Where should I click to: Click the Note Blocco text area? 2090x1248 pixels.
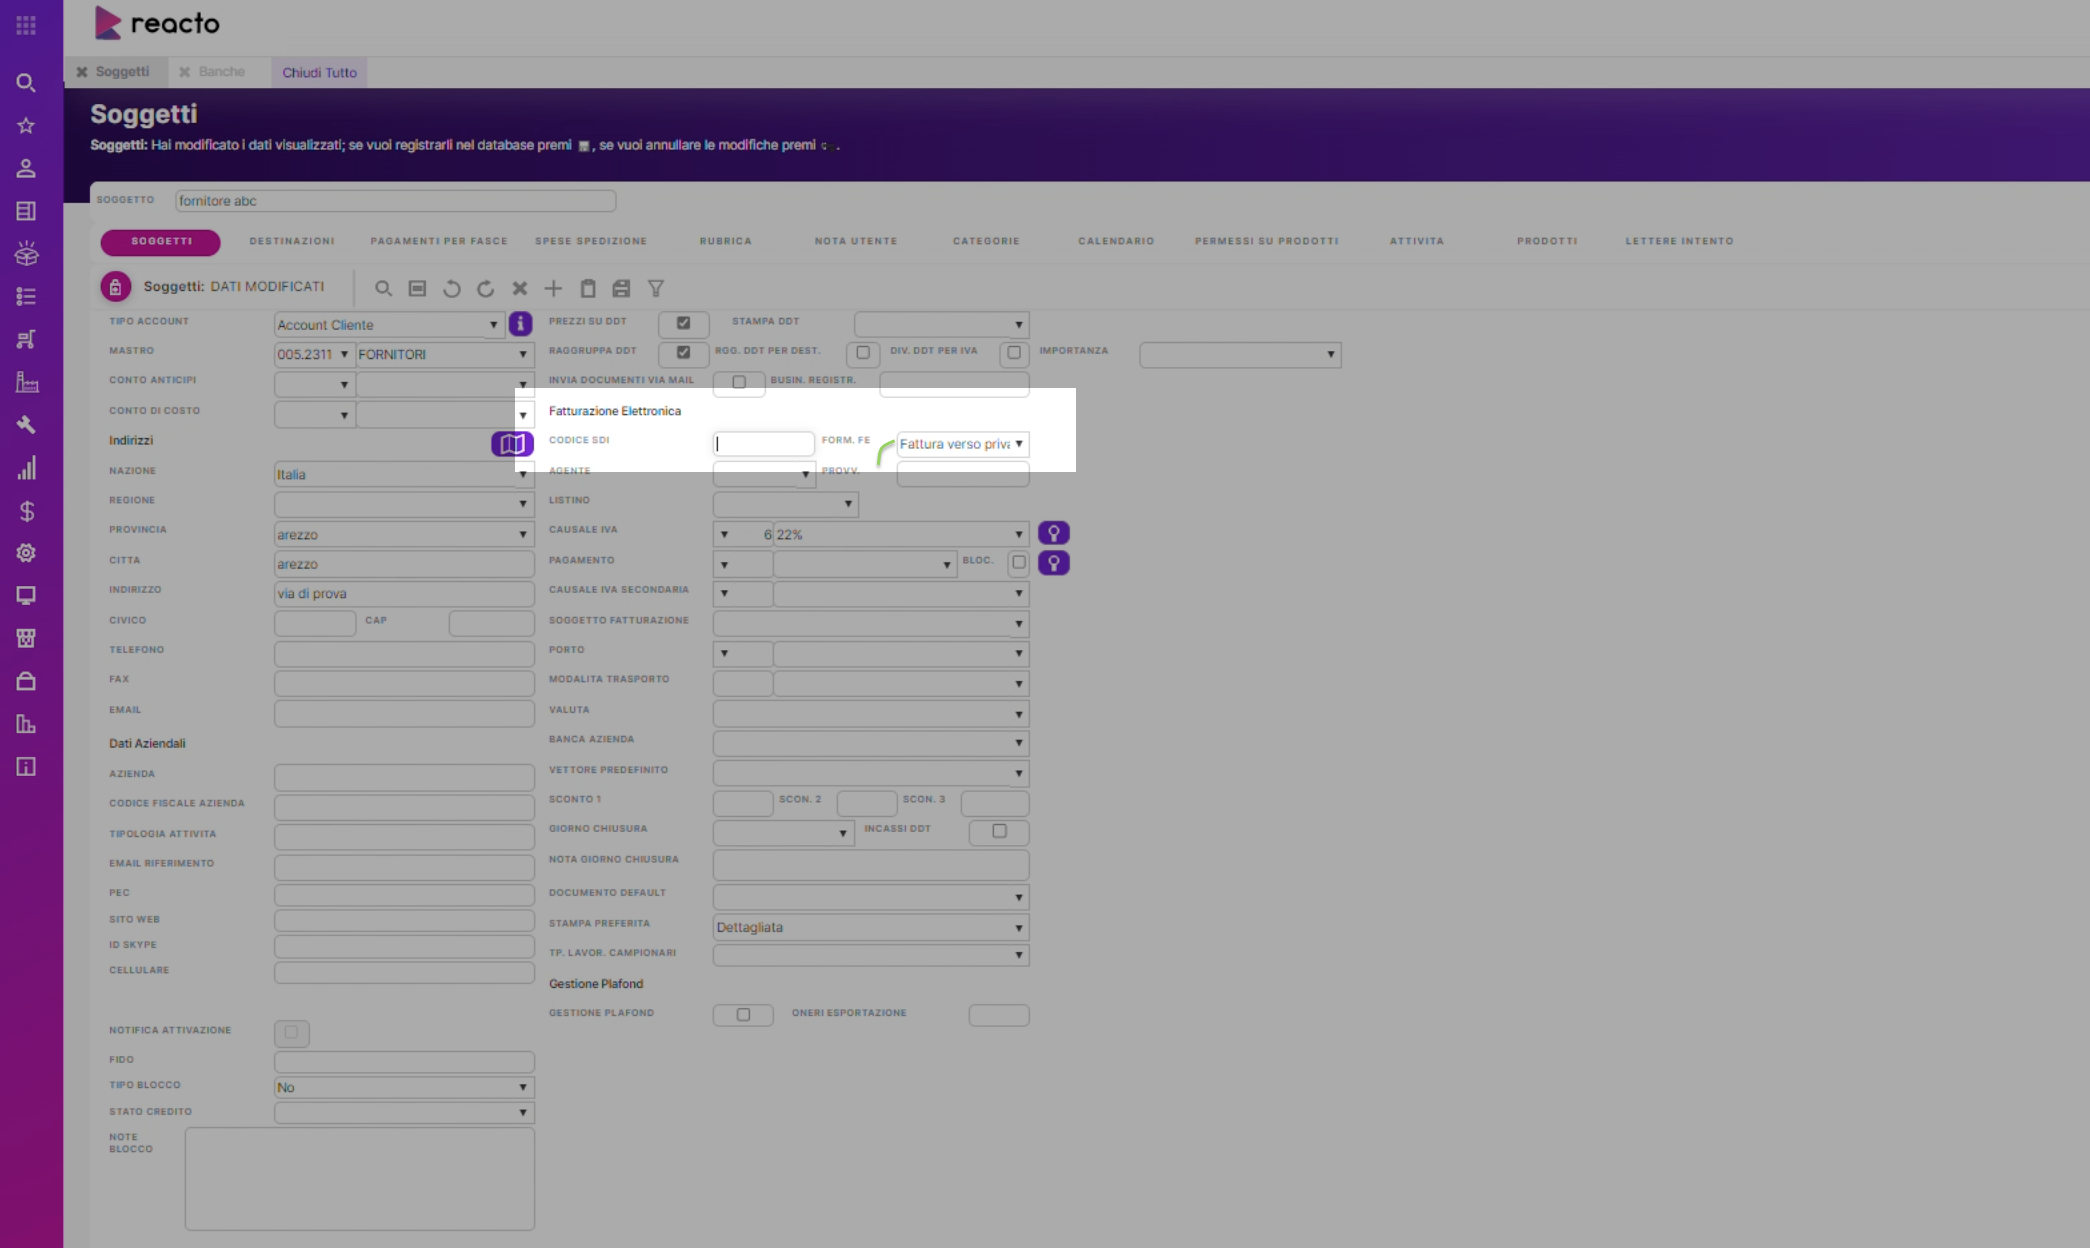click(360, 1179)
